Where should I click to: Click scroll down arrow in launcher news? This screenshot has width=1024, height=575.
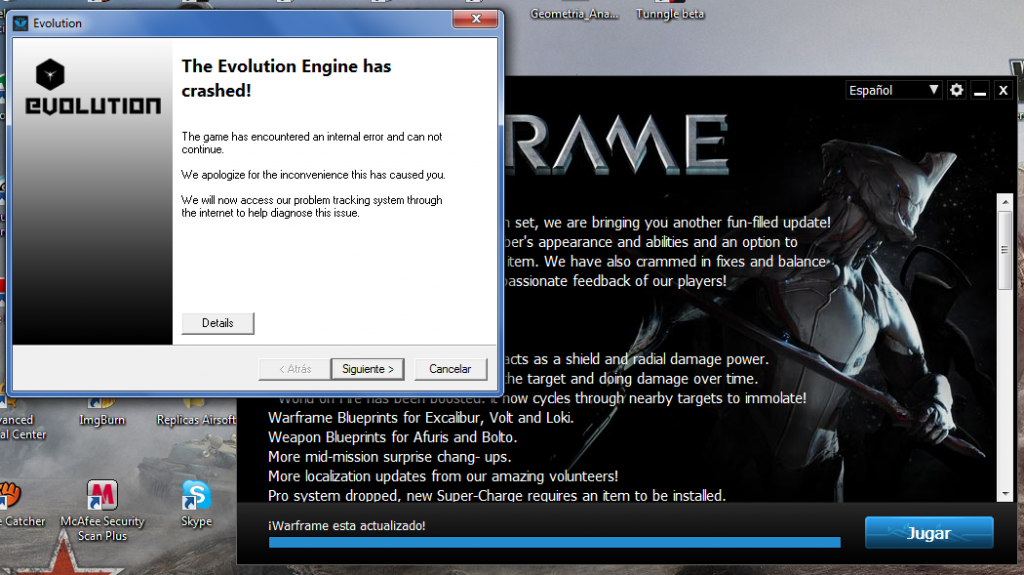tap(1006, 494)
